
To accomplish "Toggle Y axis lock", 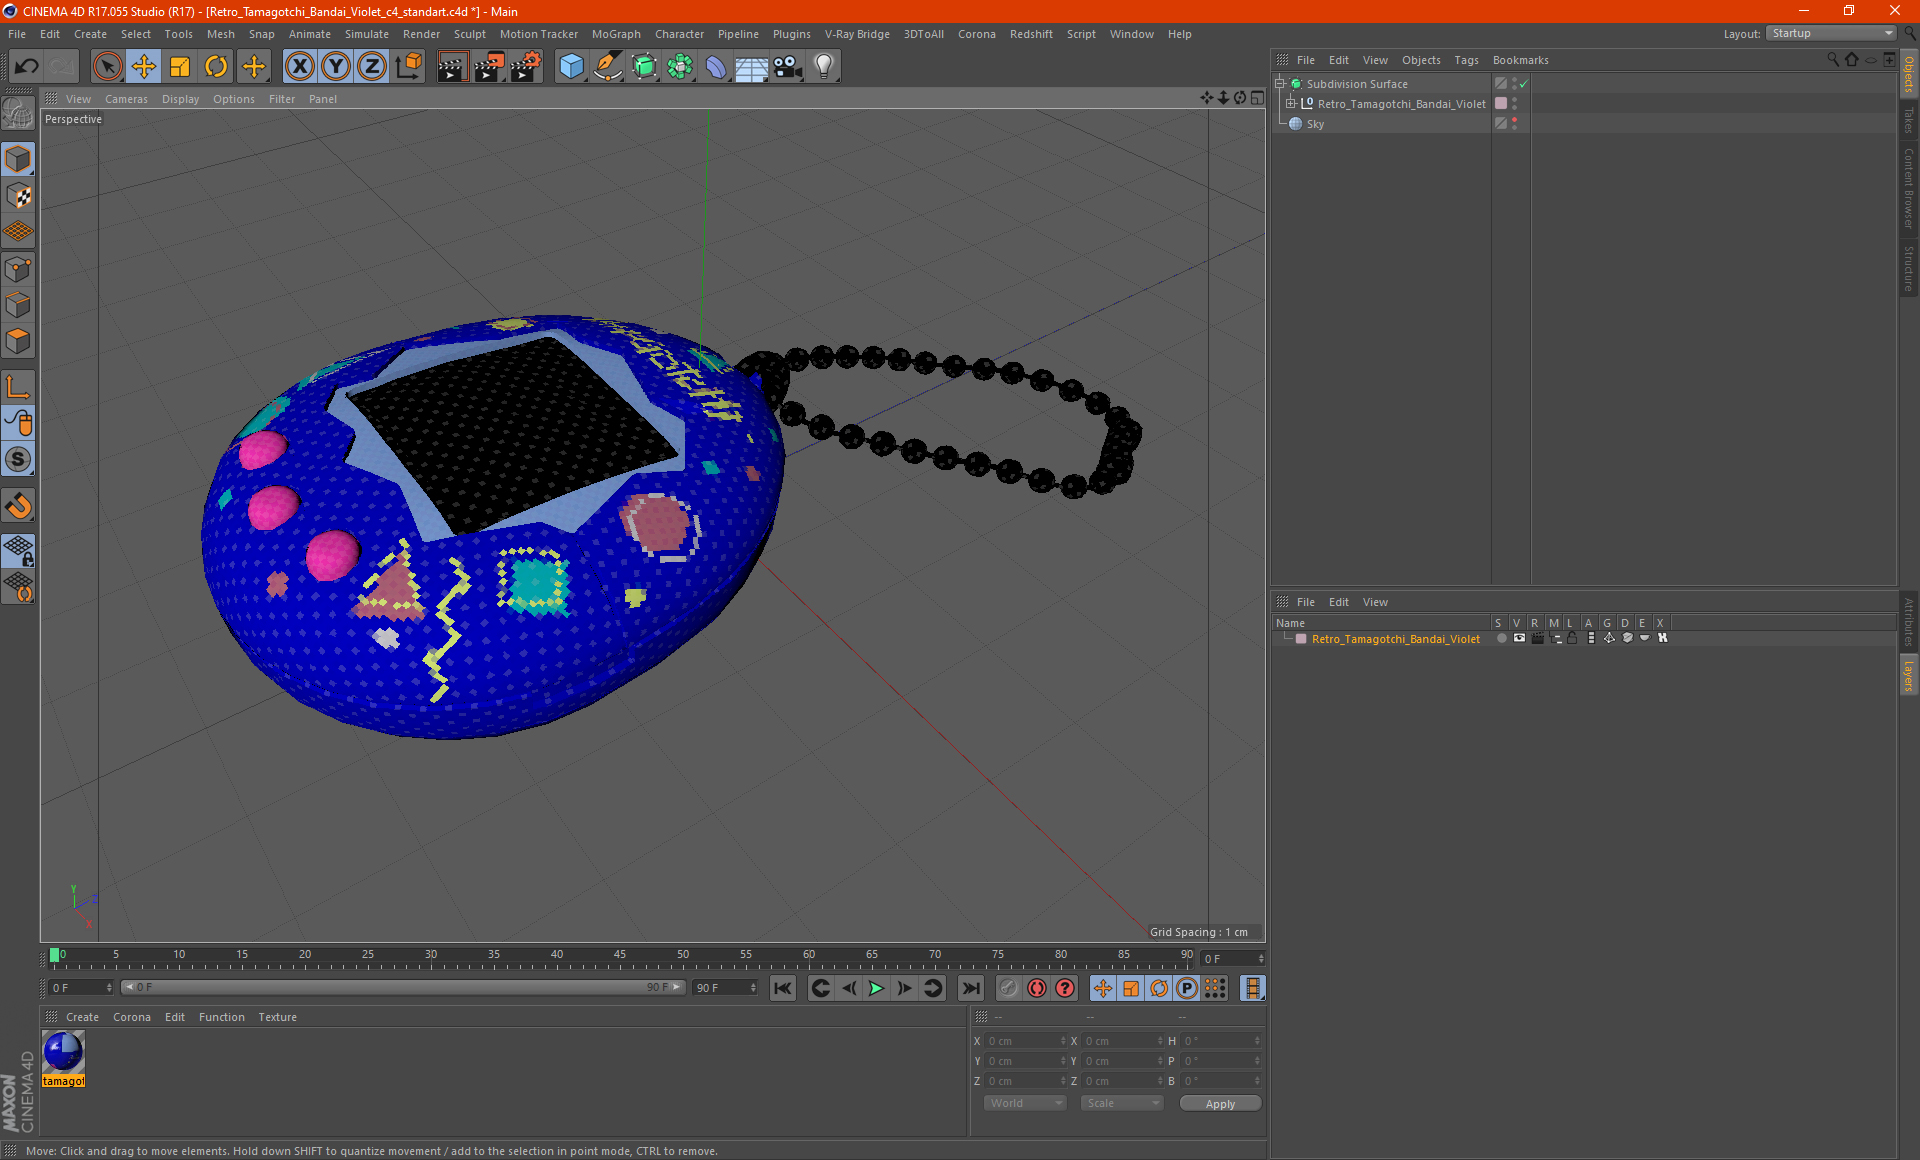I will coord(336,67).
